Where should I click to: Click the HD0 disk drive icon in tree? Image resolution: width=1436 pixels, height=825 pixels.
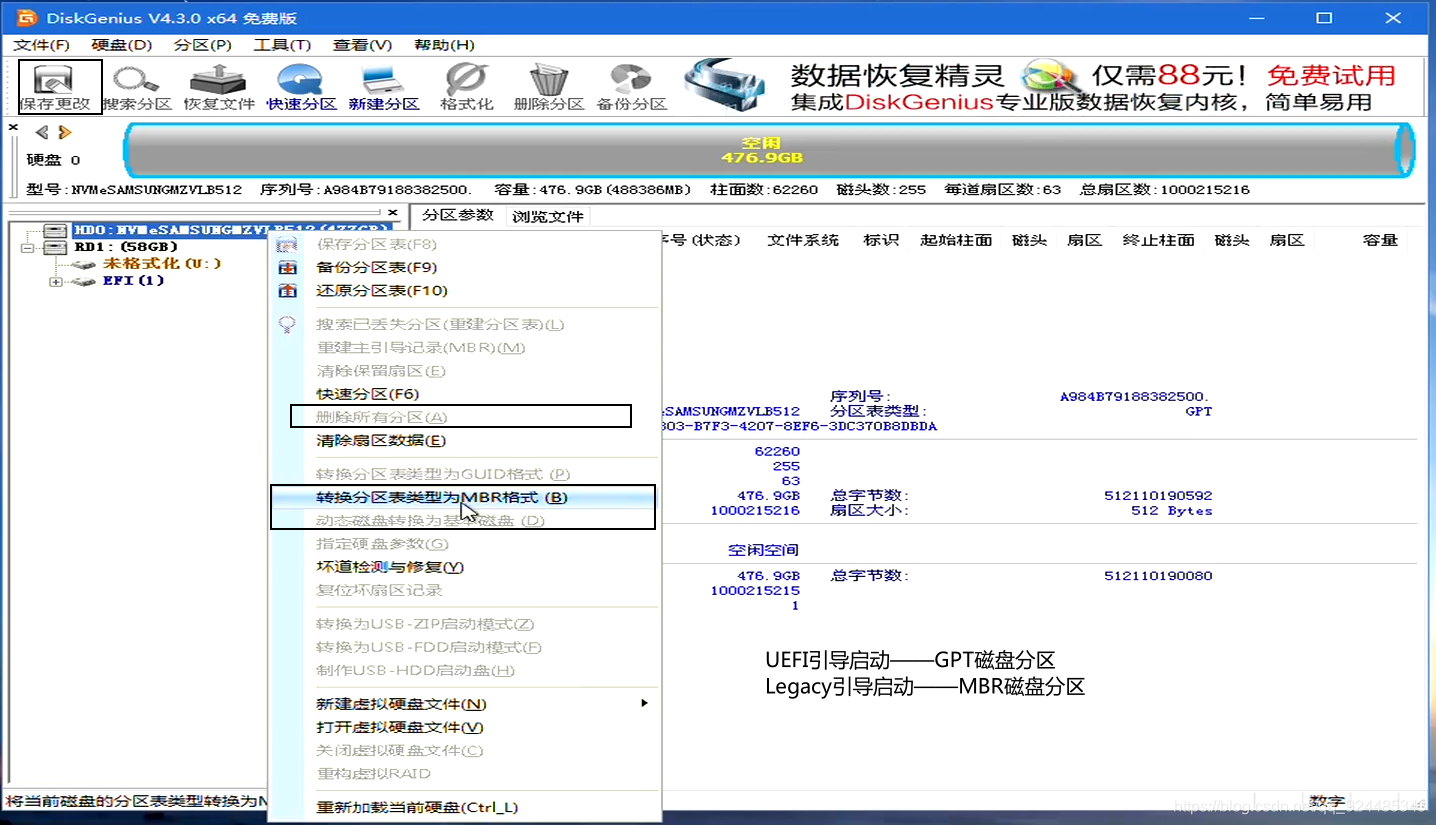point(57,230)
